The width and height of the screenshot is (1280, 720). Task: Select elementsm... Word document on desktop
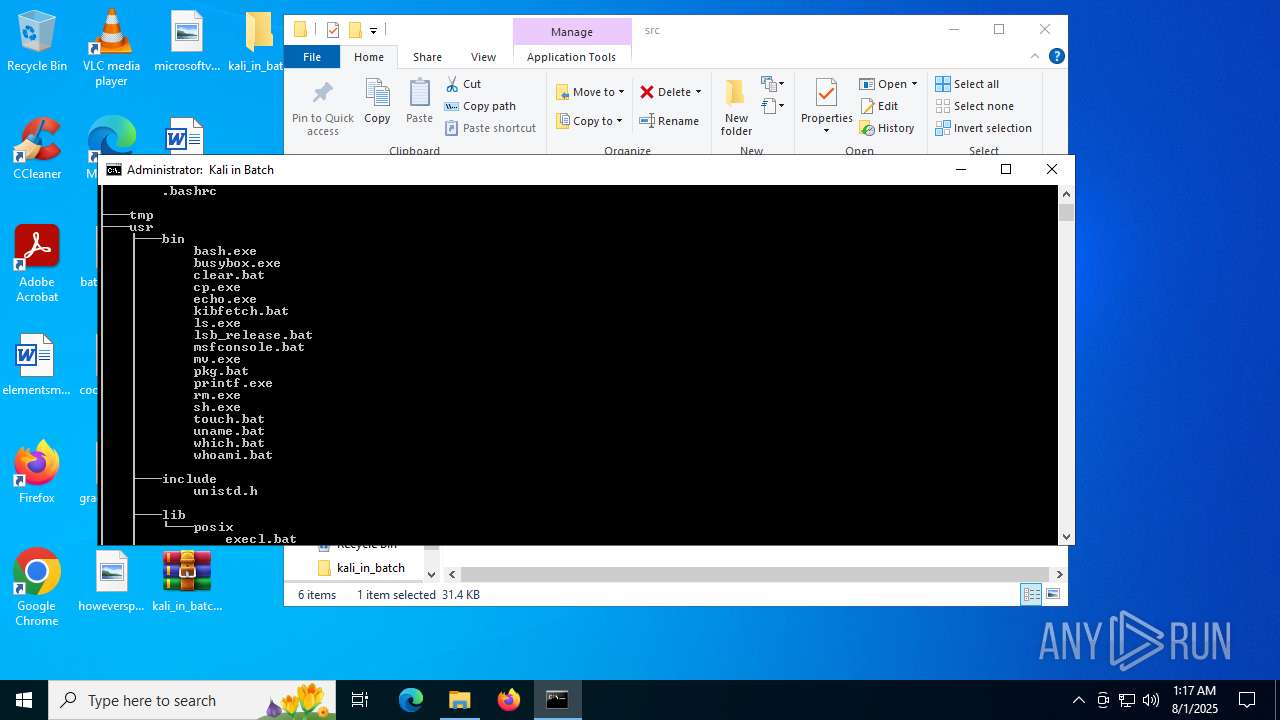tap(37, 364)
